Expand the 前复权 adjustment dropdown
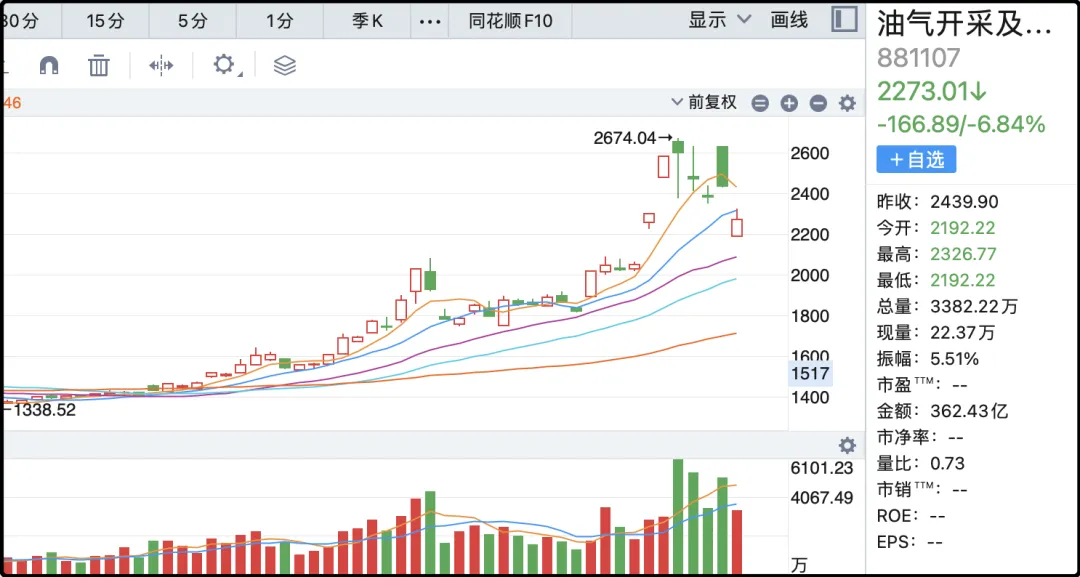 [x=705, y=102]
